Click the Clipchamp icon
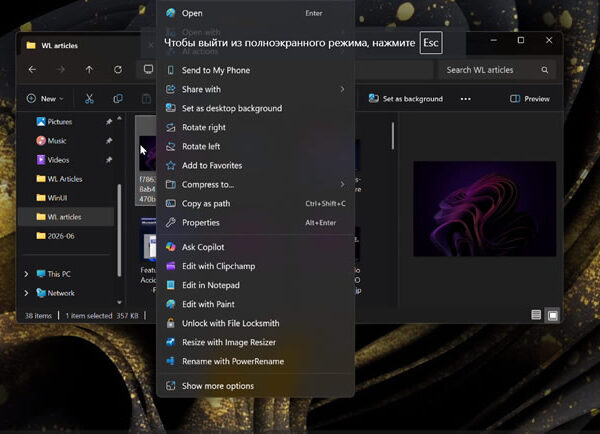Screen dimensions: 600x434 171,266
